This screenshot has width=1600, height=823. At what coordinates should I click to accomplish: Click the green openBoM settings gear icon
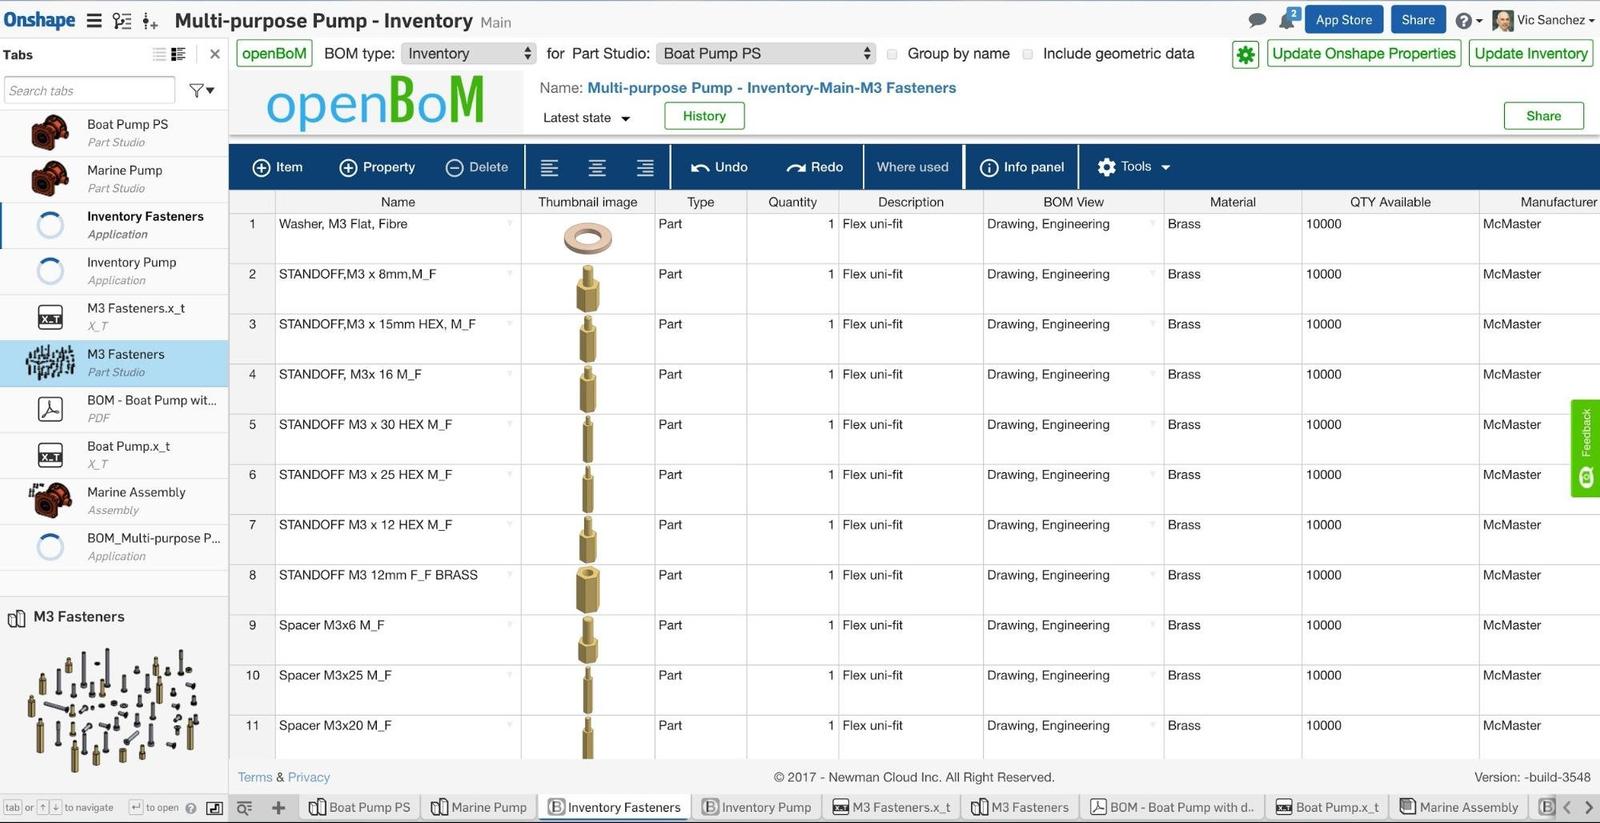1245,54
